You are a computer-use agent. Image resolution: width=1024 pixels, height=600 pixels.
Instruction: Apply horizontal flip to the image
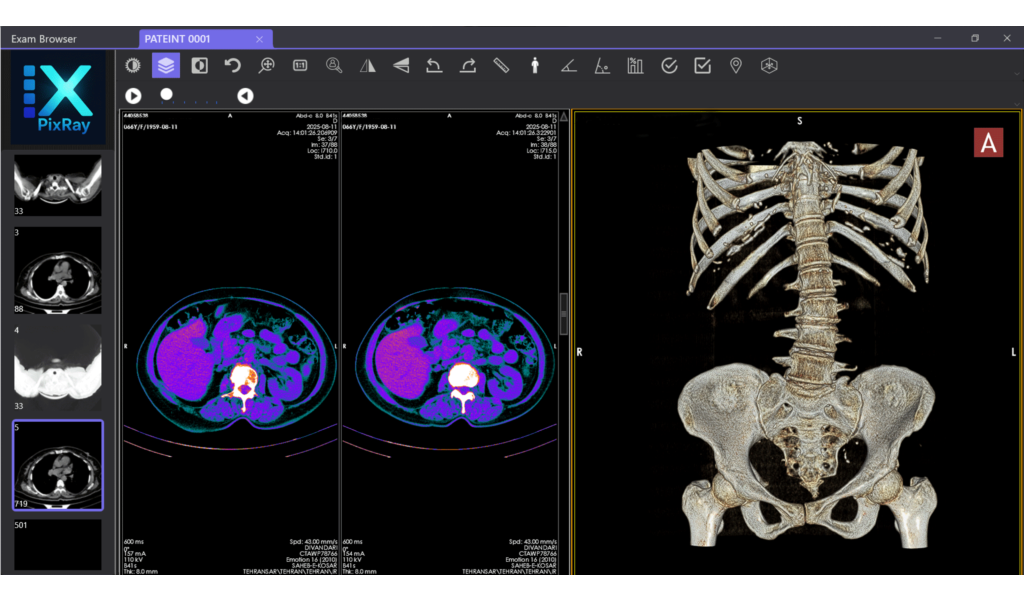pyautogui.click(x=368, y=65)
